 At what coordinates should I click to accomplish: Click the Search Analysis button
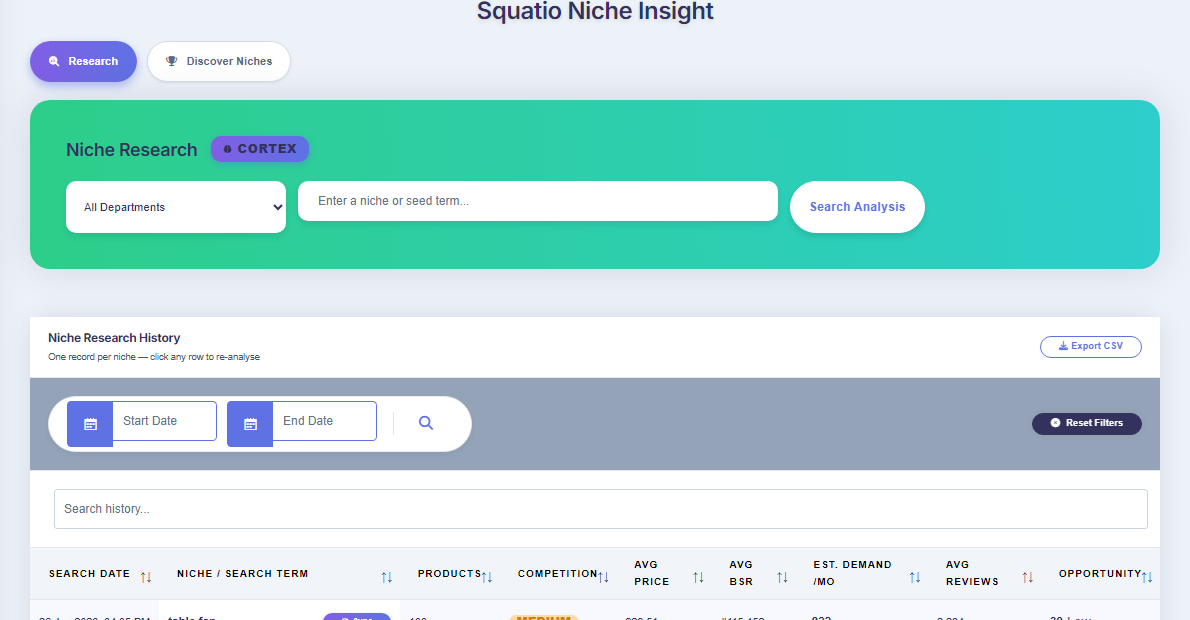(857, 206)
